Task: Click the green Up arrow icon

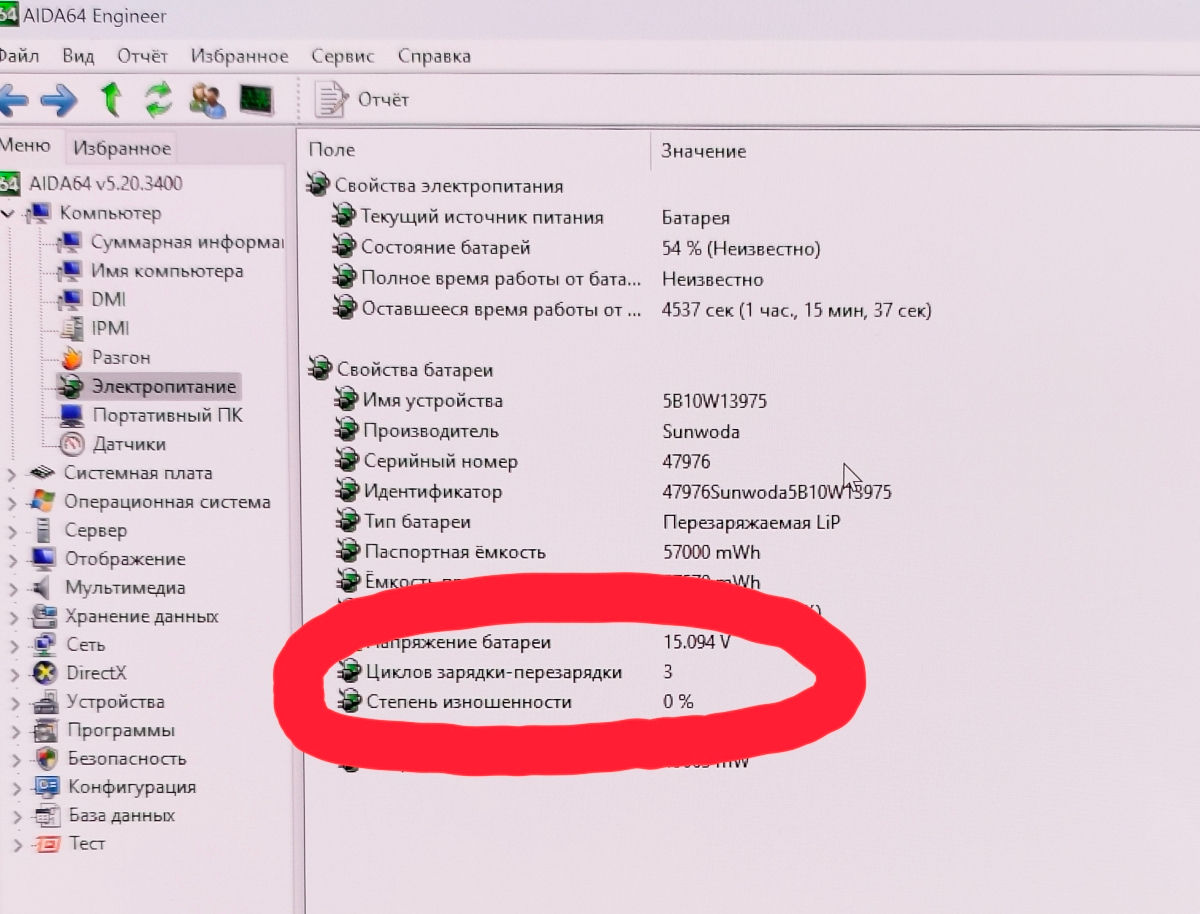Action: (x=111, y=99)
